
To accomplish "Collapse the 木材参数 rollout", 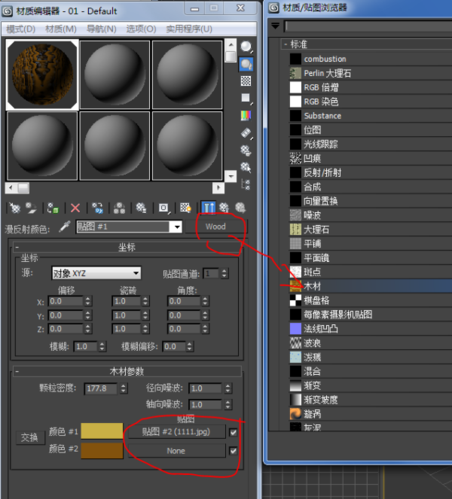I will [x=127, y=371].
